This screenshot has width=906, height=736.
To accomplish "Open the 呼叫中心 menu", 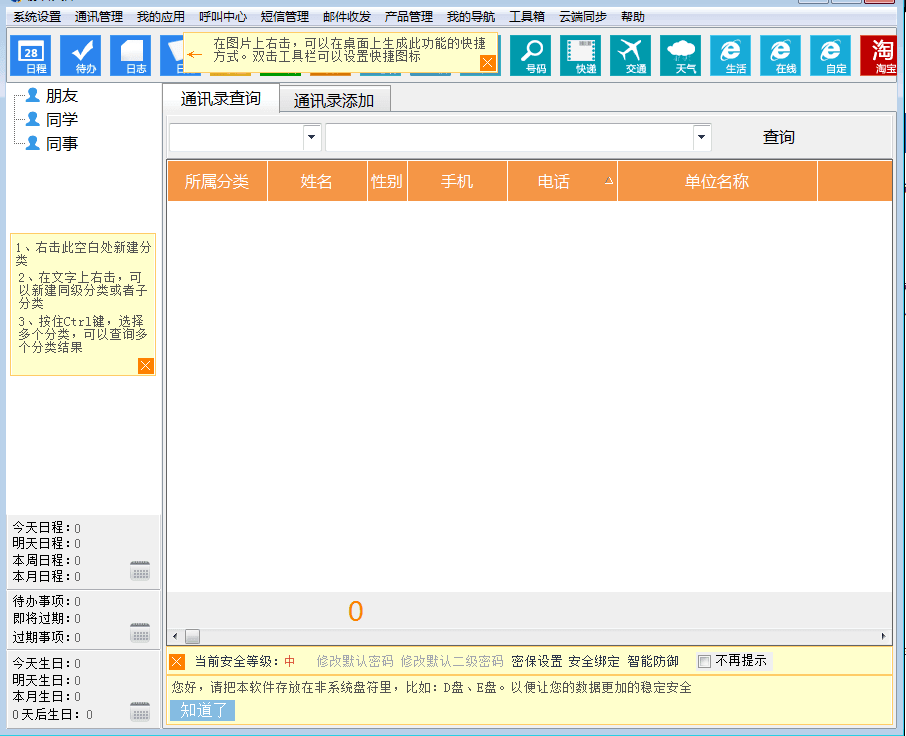I will 223,17.
